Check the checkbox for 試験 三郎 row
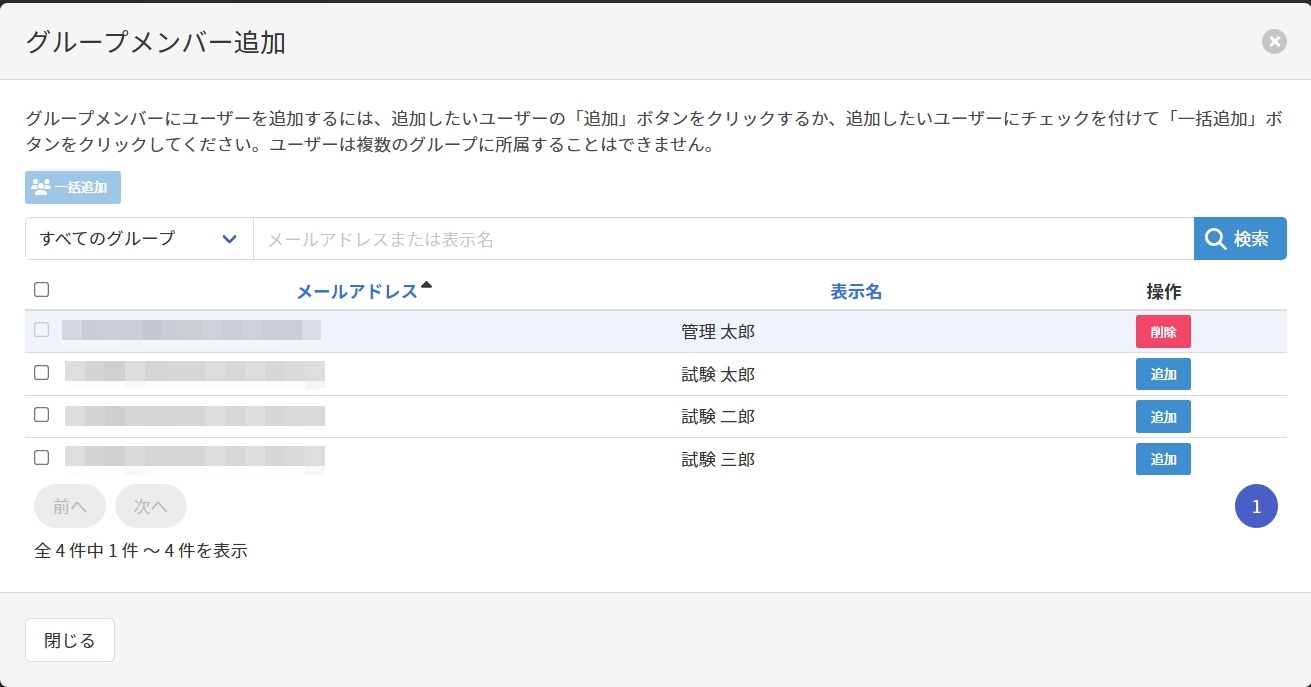This screenshot has height=687, width=1311. [41, 458]
